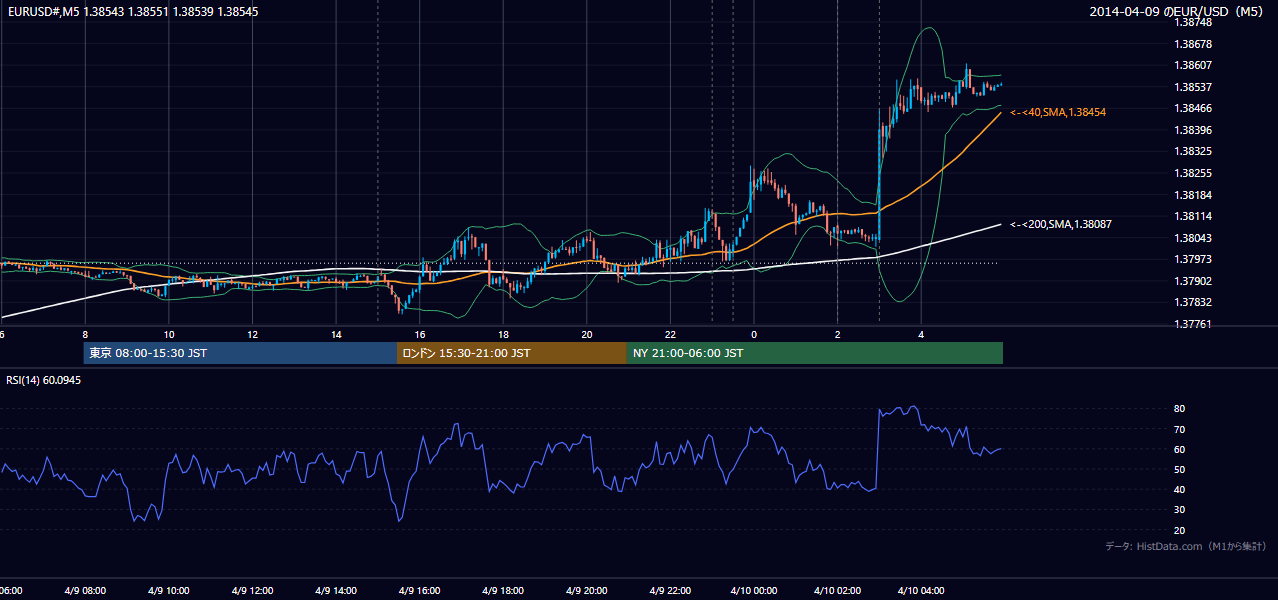Click the 4/9 16:00 time axis label
The image size is (1278, 600).
point(420,590)
